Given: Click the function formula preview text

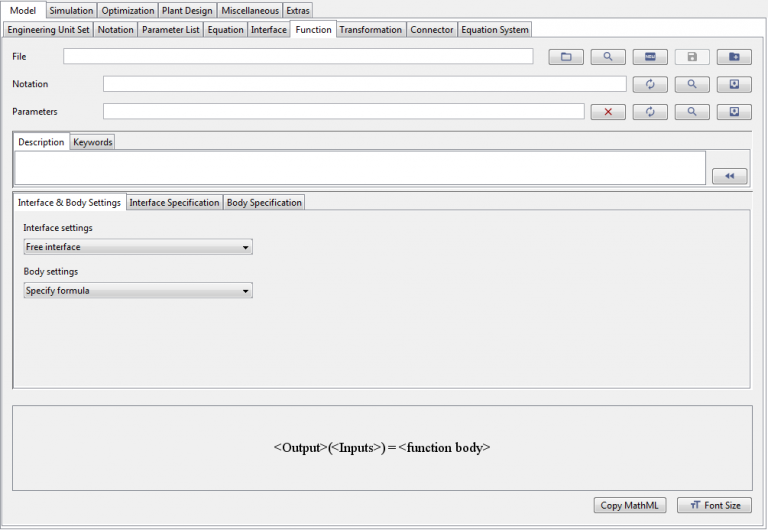Looking at the screenshot, I should [x=382, y=447].
